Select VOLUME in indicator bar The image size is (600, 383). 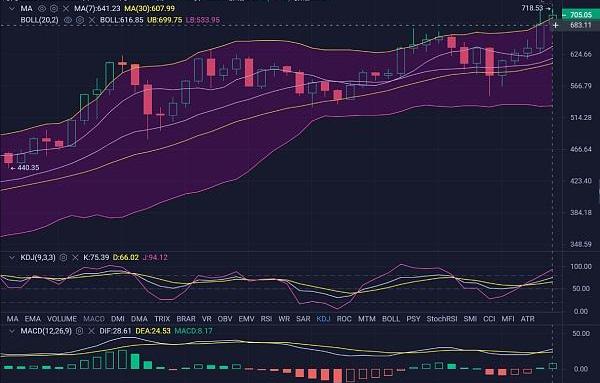click(x=62, y=319)
